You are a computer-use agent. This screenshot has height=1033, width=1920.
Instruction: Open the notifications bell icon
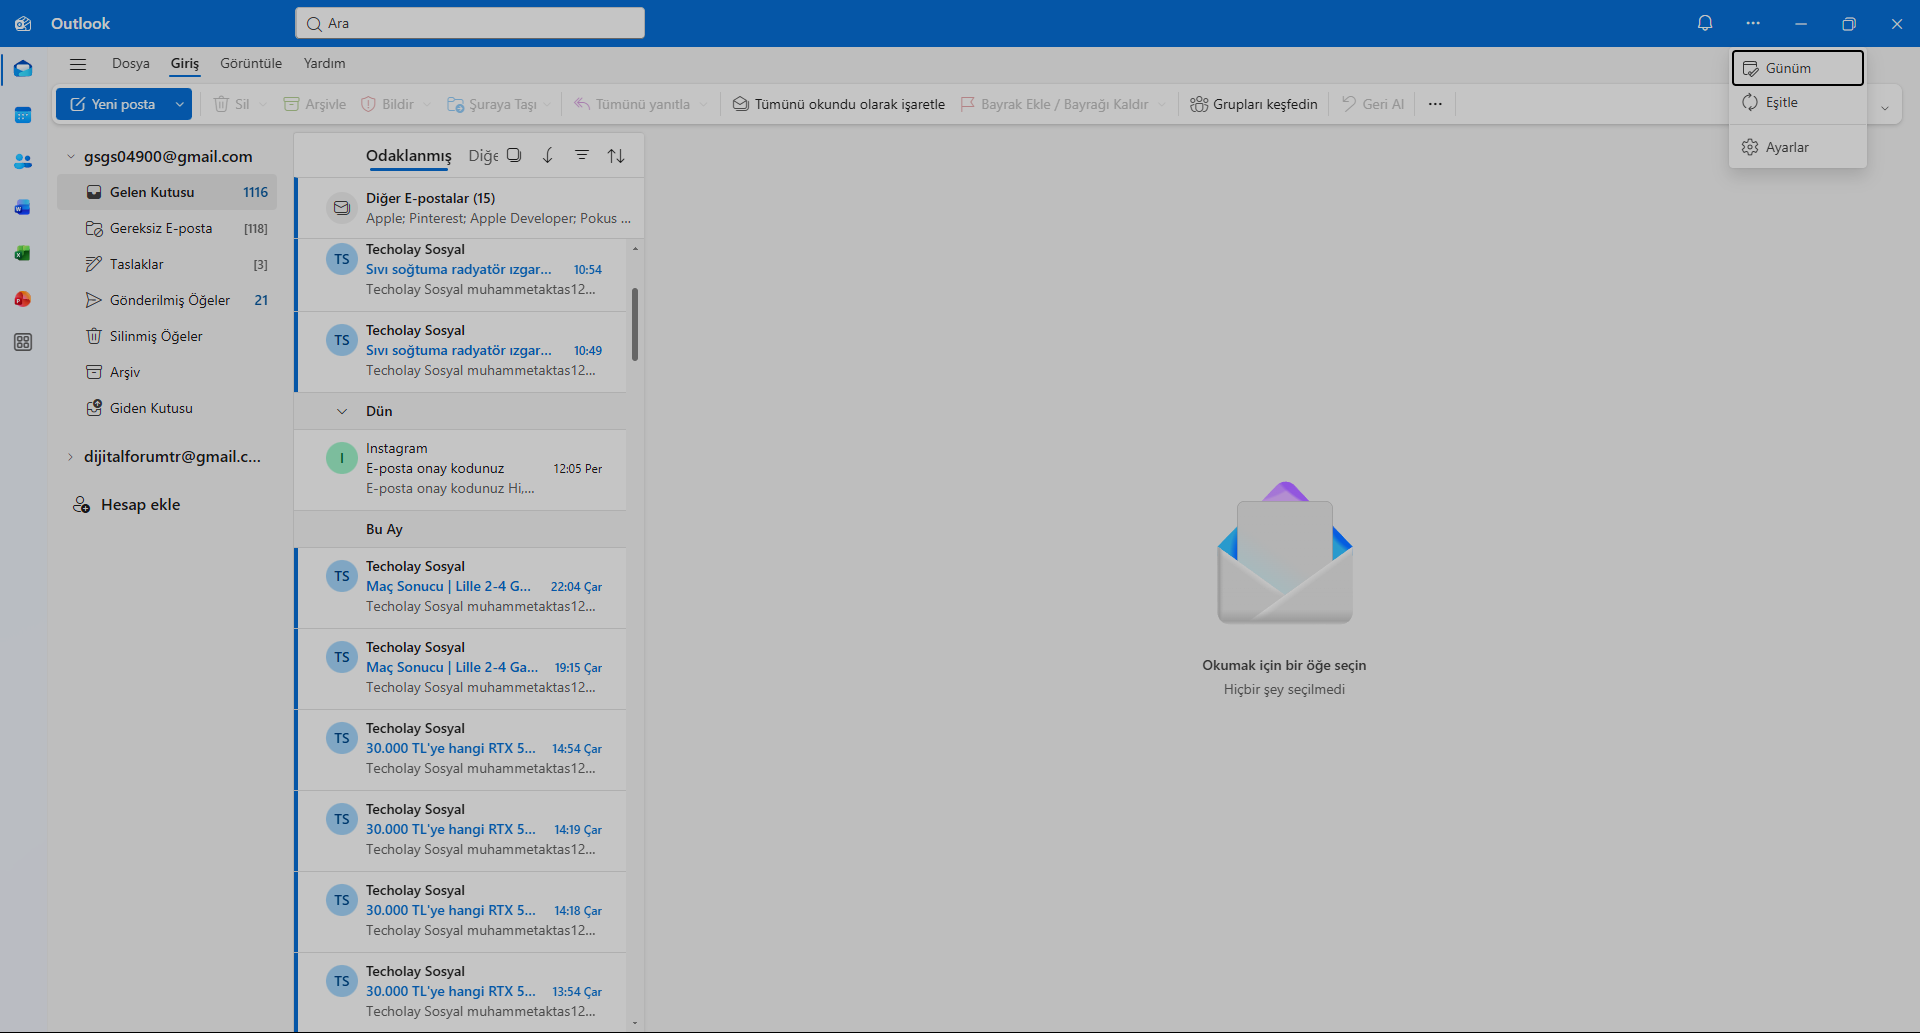[1705, 23]
